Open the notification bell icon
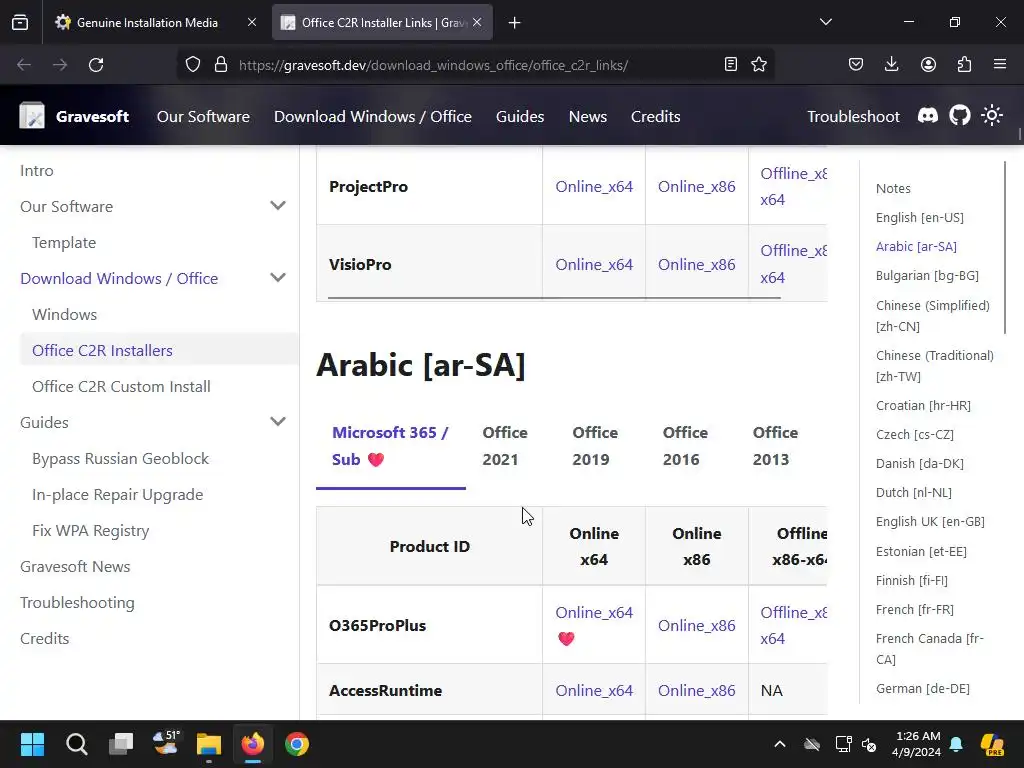This screenshot has width=1024, height=768. pos(956,744)
